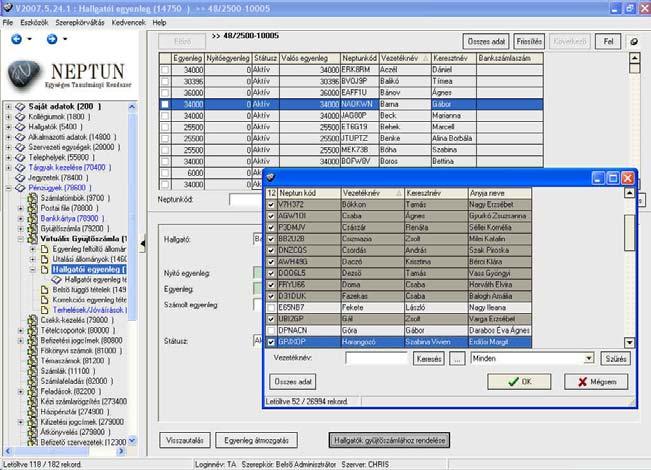
Task: Click the back navigation arrow icon
Action: pyautogui.click(x=16, y=39)
